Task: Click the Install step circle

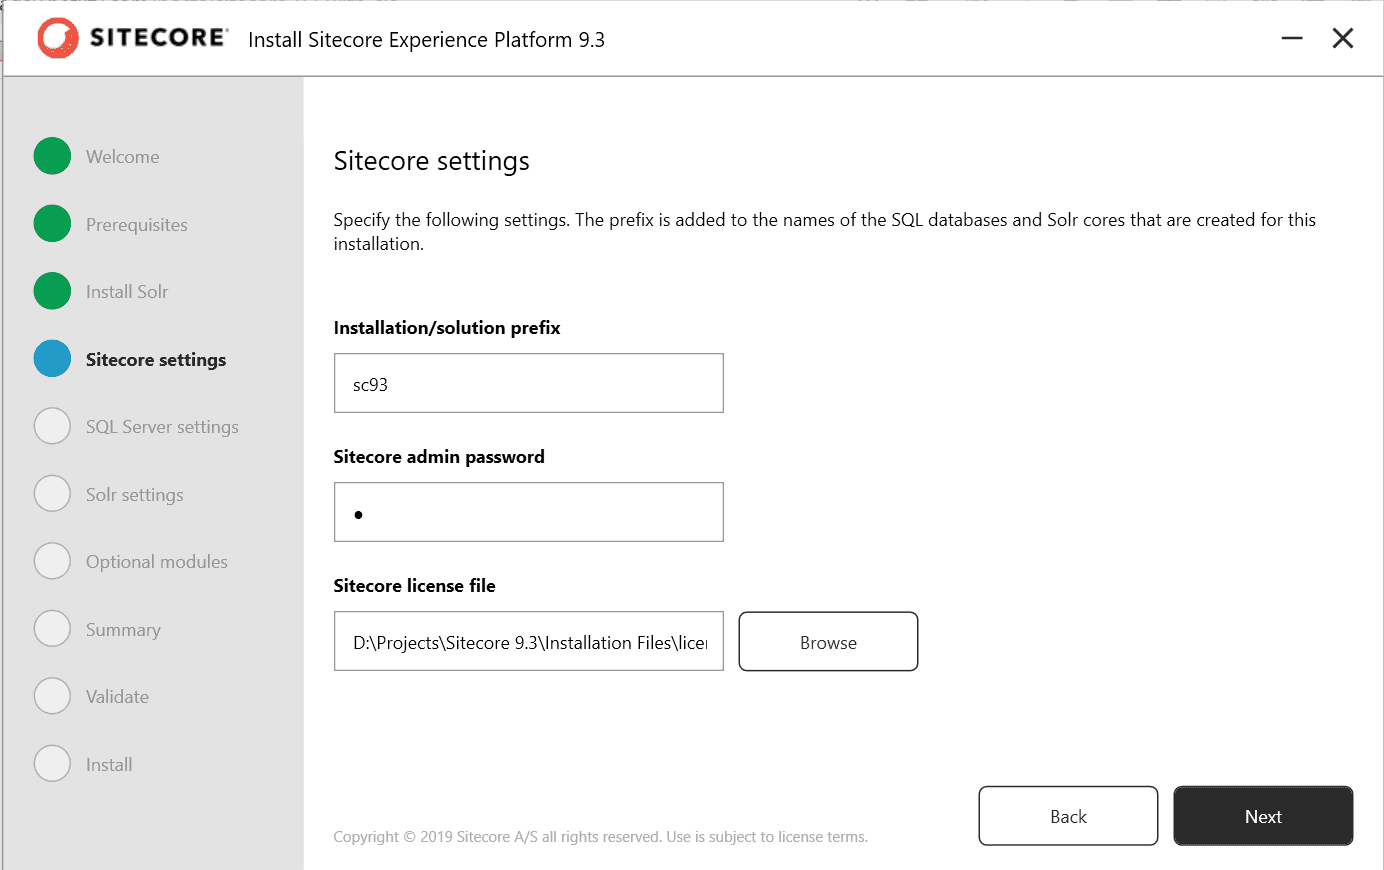Action: coord(52,764)
